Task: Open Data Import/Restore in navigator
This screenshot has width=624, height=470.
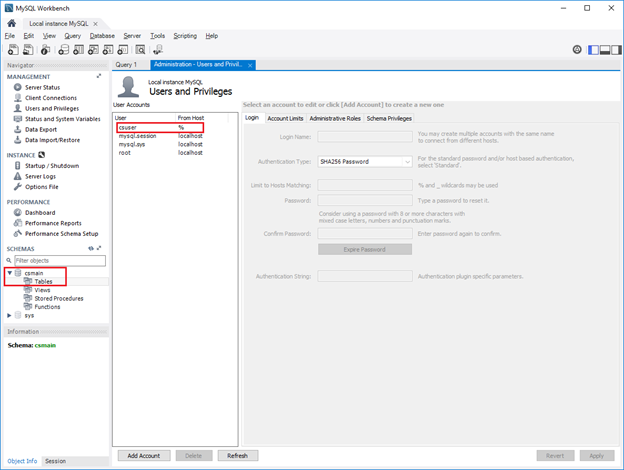Action: [52, 140]
